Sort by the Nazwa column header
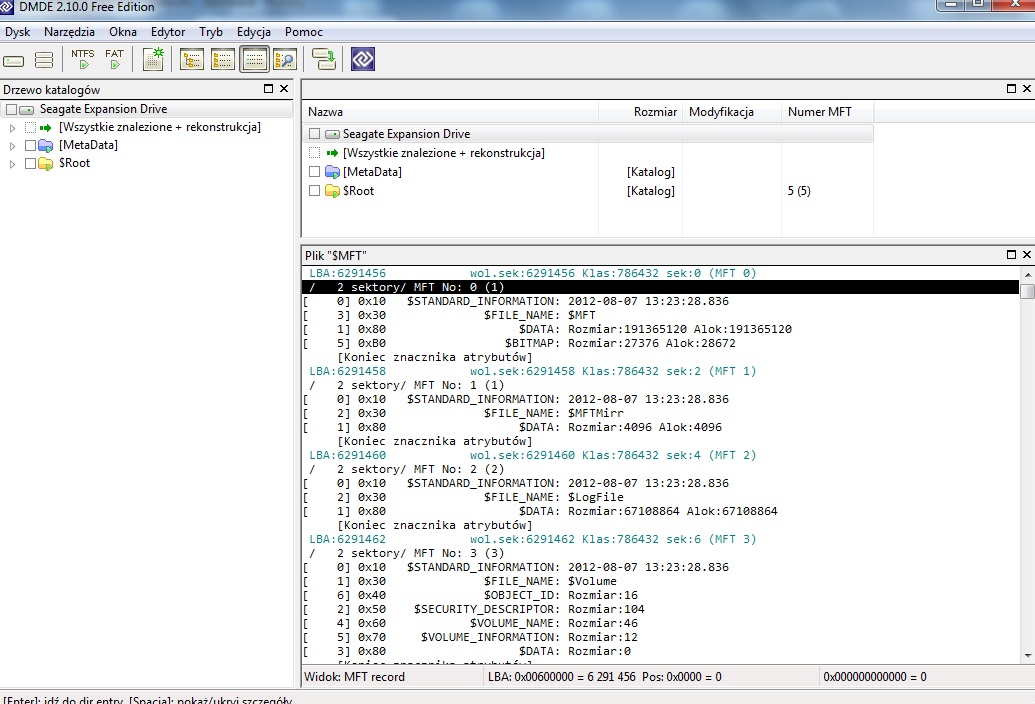 (451, 112)
